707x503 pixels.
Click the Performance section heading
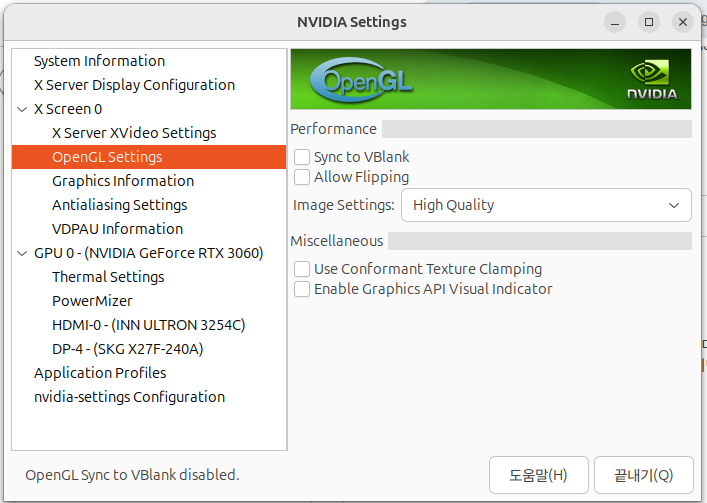tap(333, 129)
